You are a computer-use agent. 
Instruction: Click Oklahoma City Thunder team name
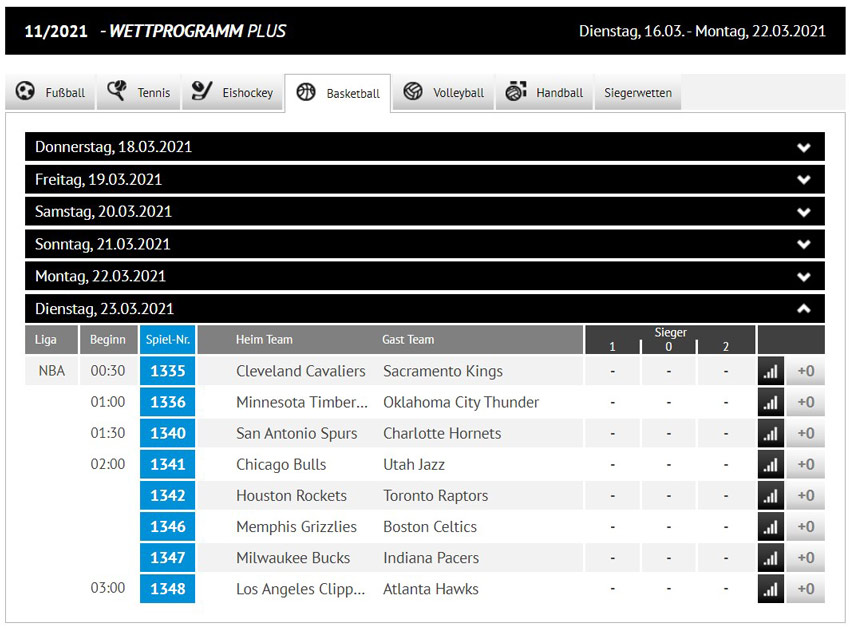(461, 402)
